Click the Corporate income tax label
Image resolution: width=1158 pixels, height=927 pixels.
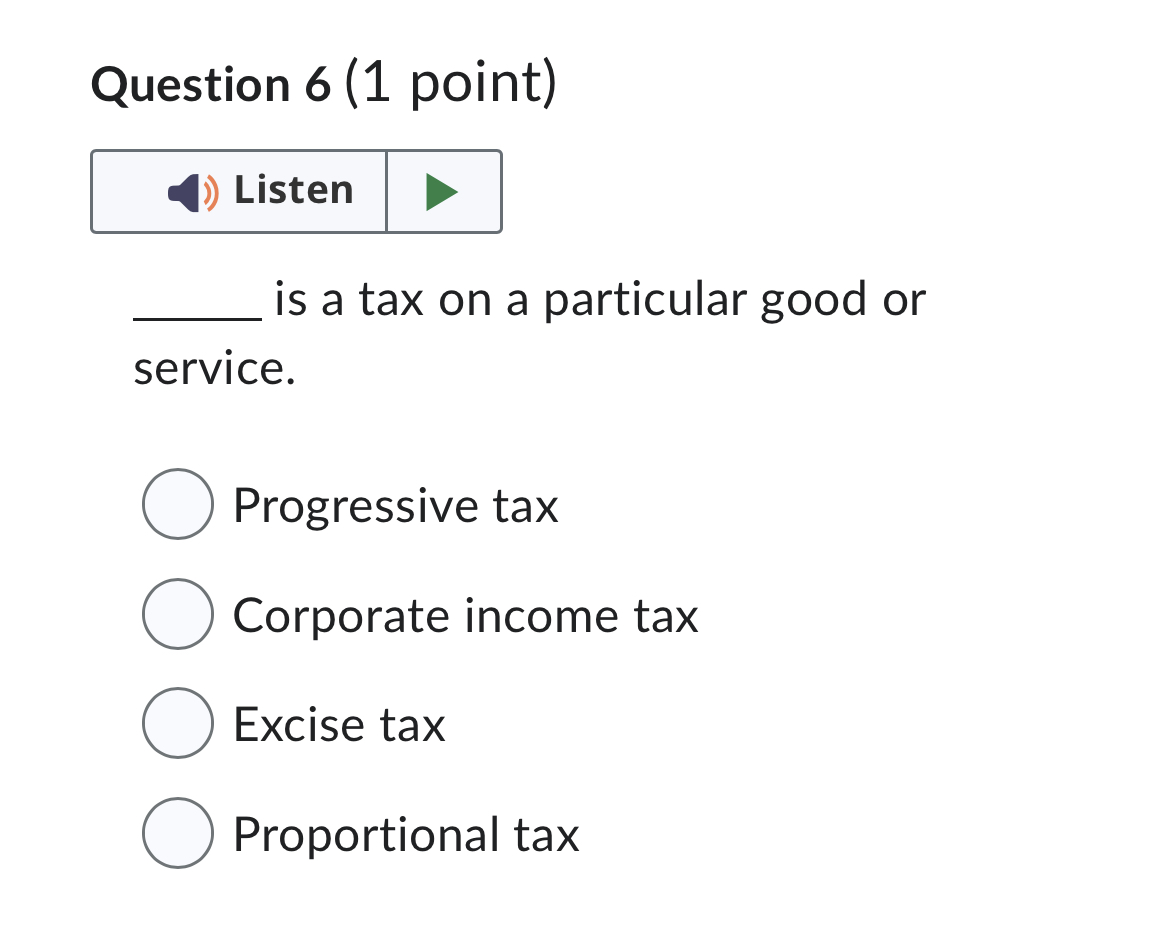point(464,614)
